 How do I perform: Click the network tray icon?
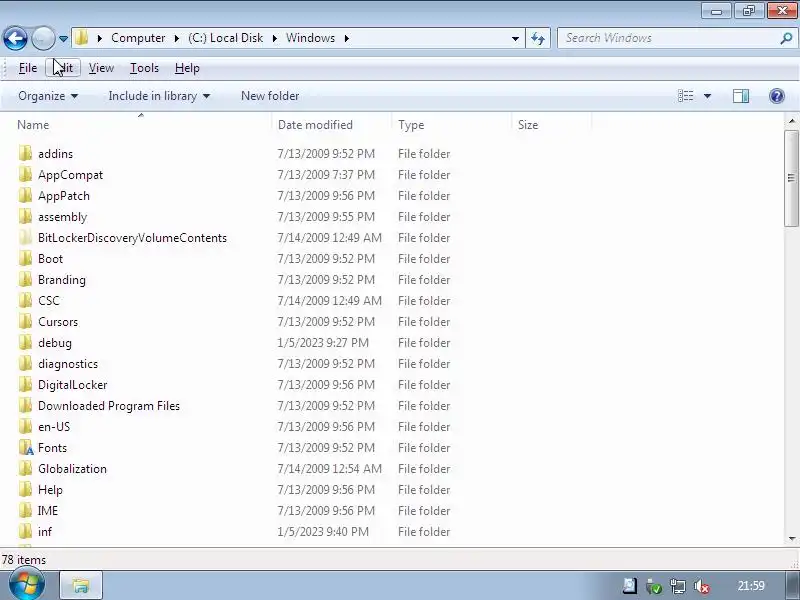[x=678, y=586]
